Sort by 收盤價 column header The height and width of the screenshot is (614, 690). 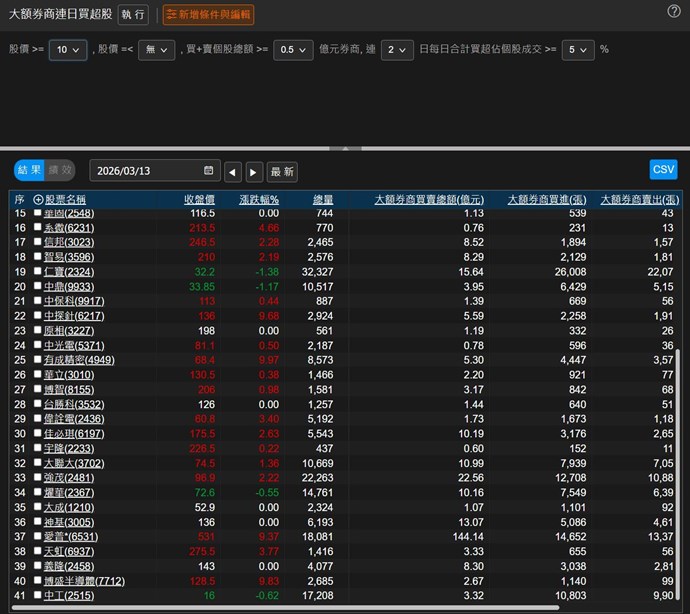(x=199, y=200)
